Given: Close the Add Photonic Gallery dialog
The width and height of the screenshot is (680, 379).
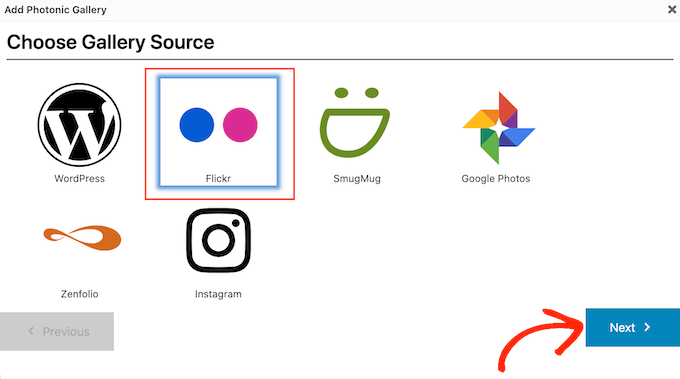Looking at the screenshot, I should [672, 10].
